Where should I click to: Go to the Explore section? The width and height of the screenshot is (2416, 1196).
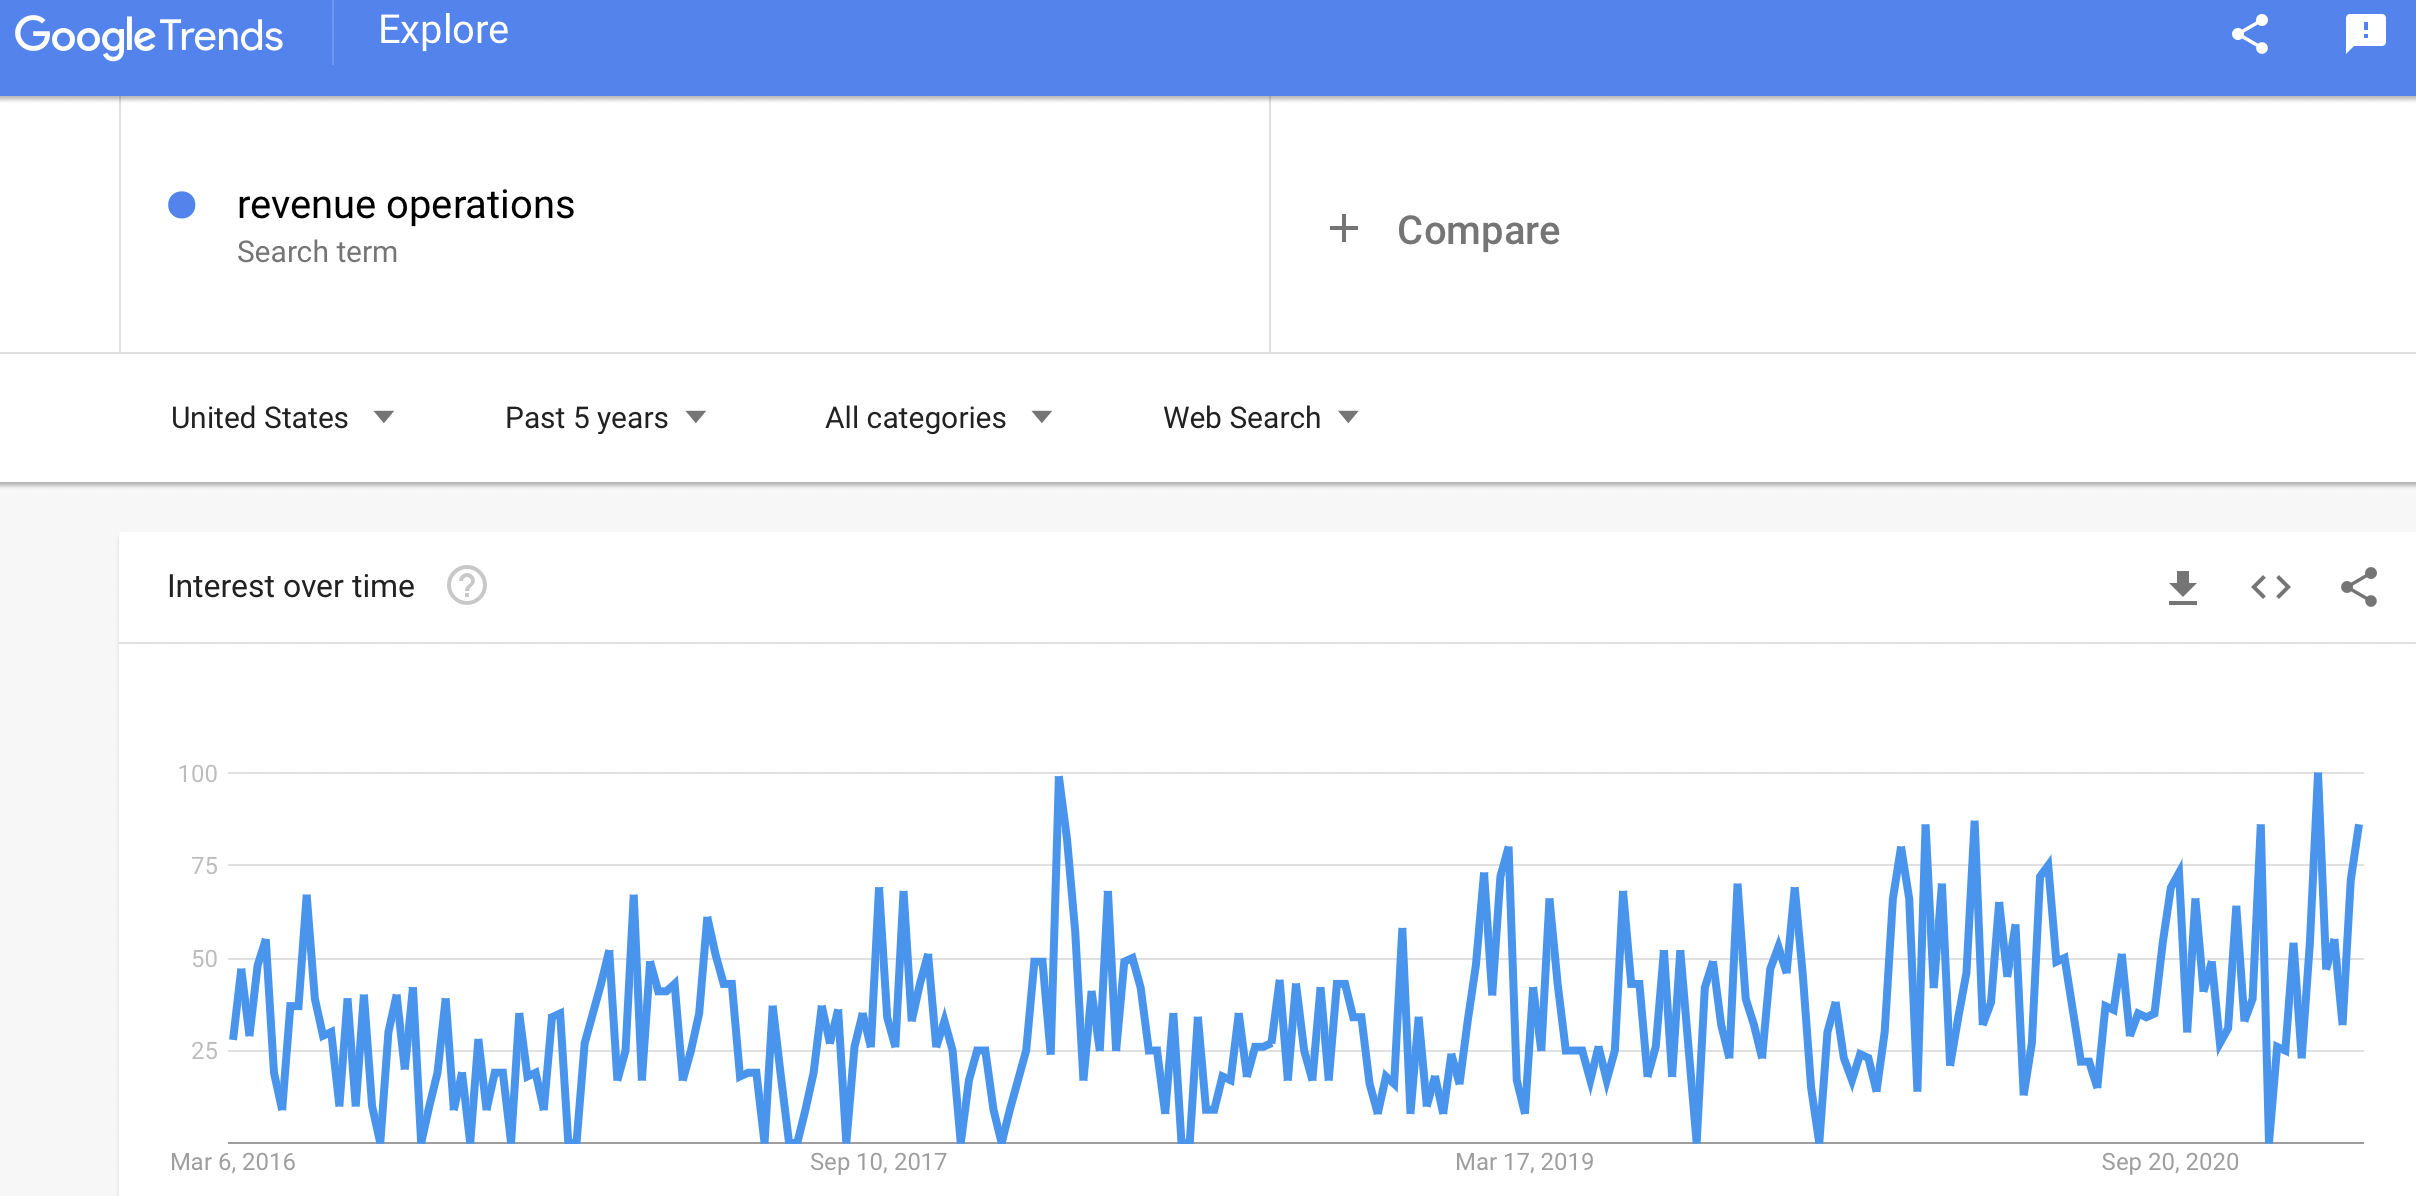pos(443,30)
